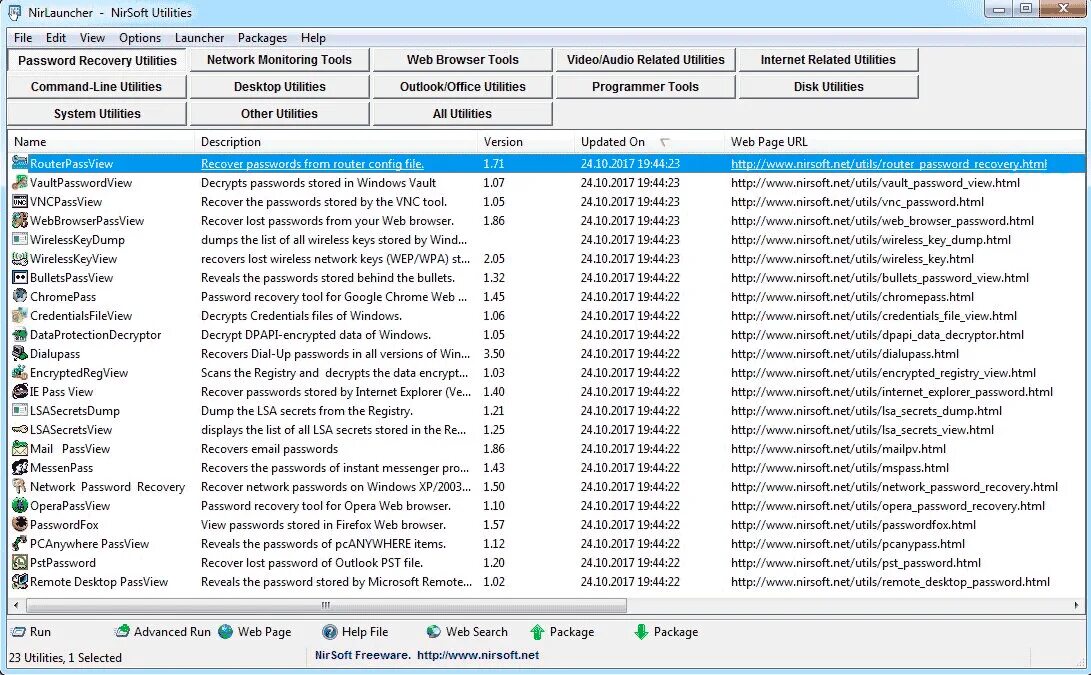This screenshot has height=675, width=1091.
Task: Click the WebBrowserPassView icon
Action: pyautogui.click(x=19, y=221)
